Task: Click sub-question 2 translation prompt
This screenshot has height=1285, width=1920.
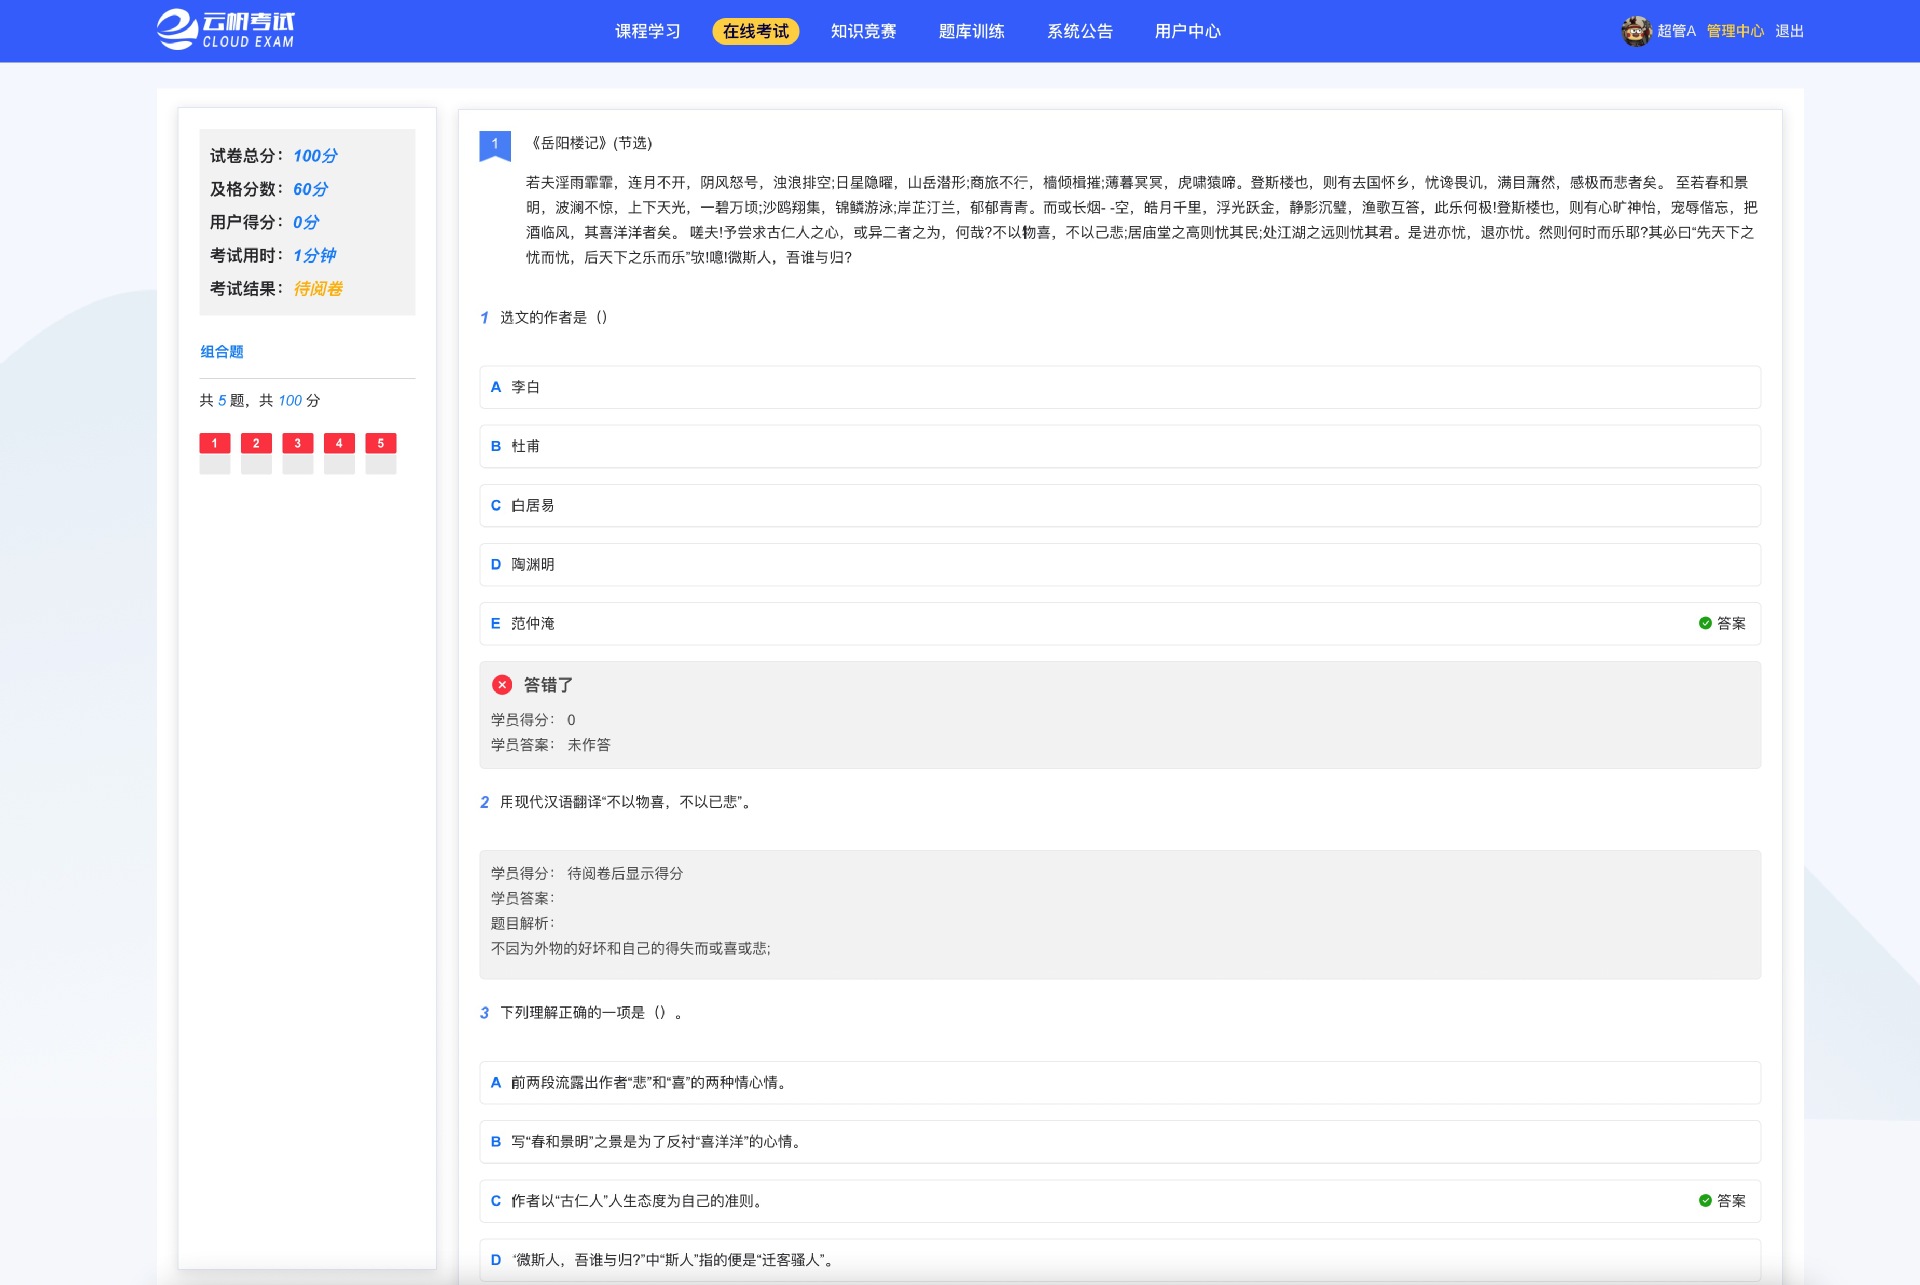Action: pos(626,802)
